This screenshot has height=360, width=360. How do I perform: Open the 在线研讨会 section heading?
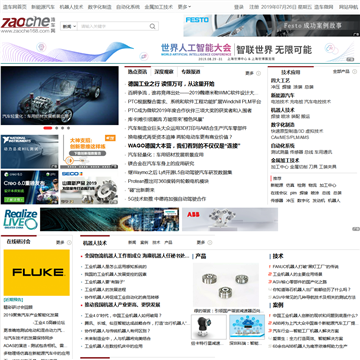tap(19, 241)
